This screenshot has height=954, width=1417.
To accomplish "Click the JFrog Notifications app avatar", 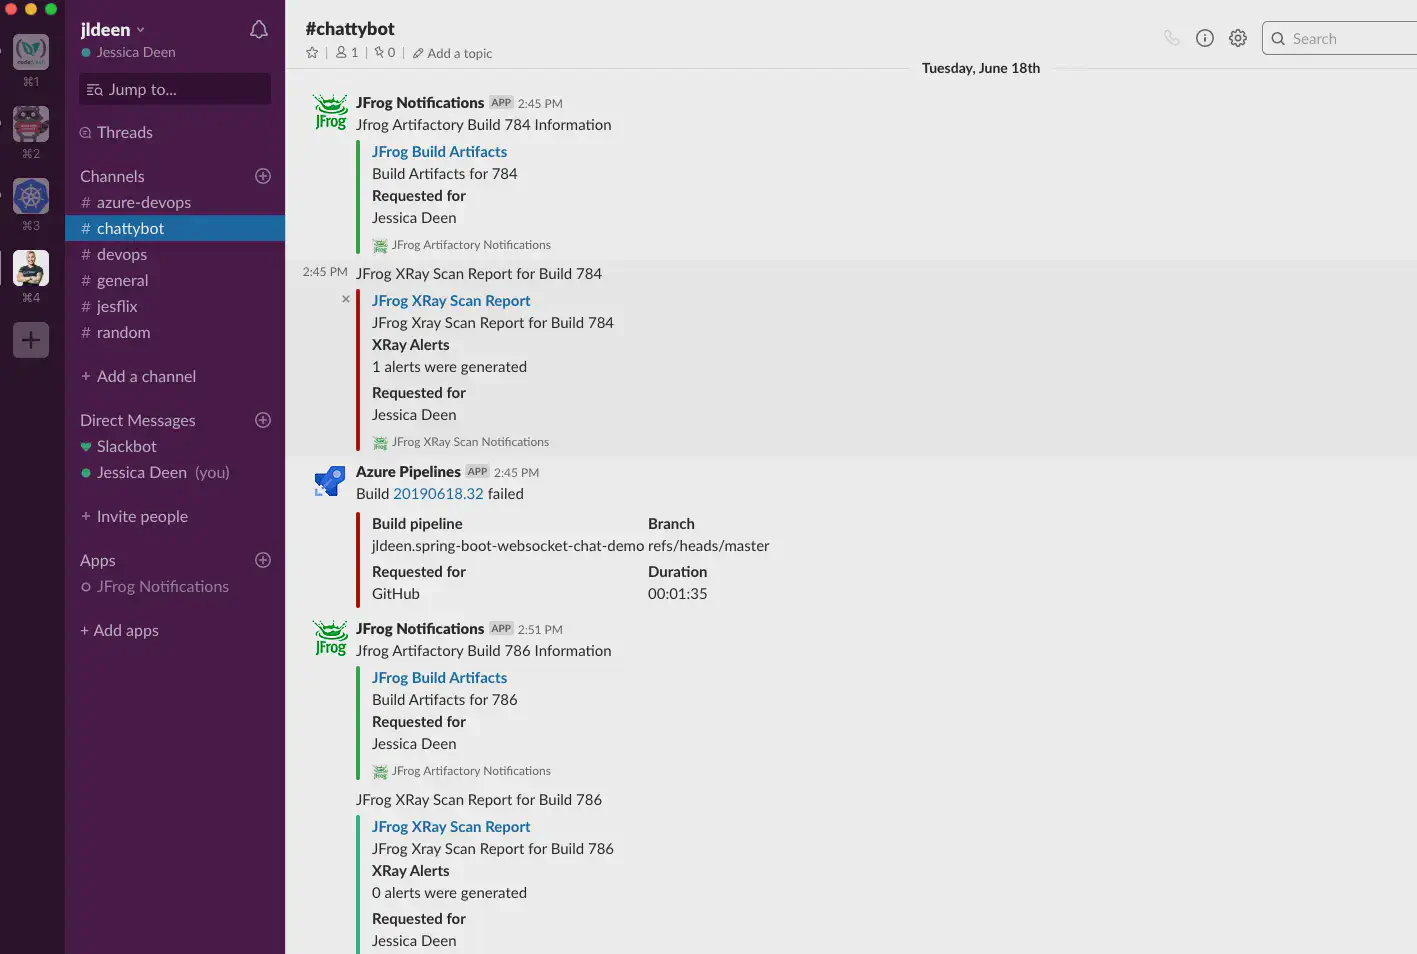I will [330, 111].
